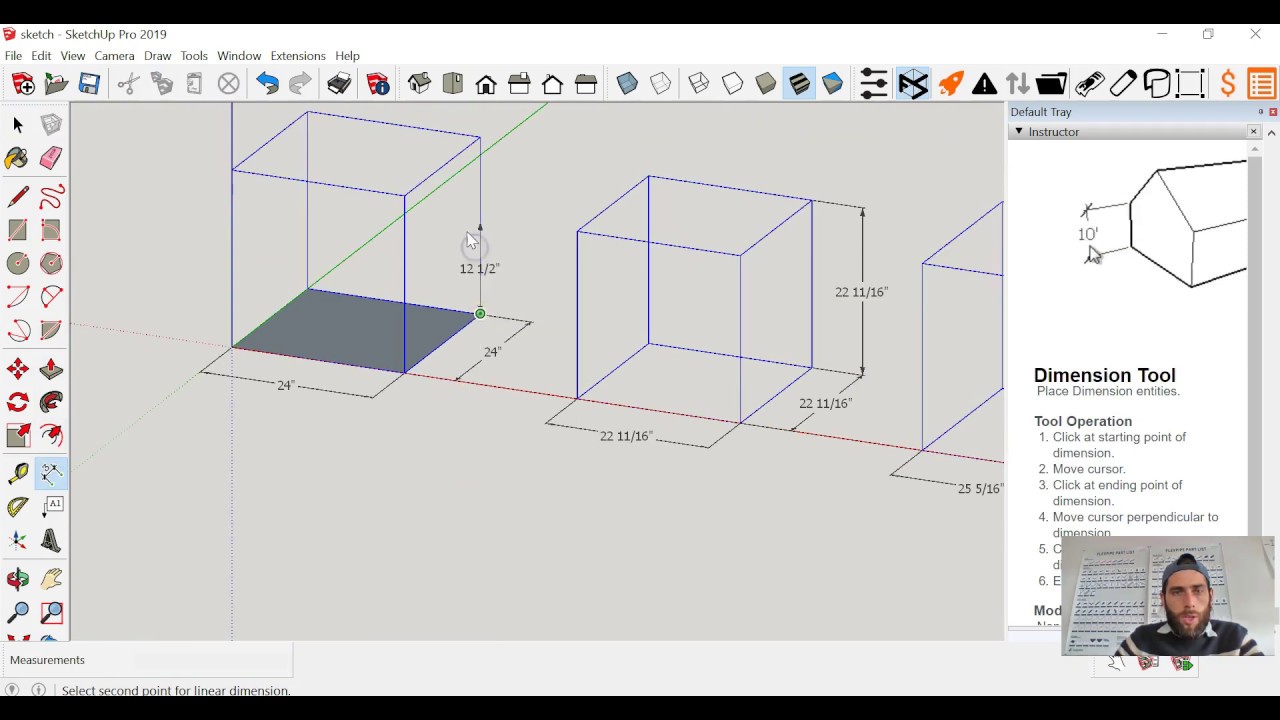Activate the Push/Pull tool

(x=51, y=369)
